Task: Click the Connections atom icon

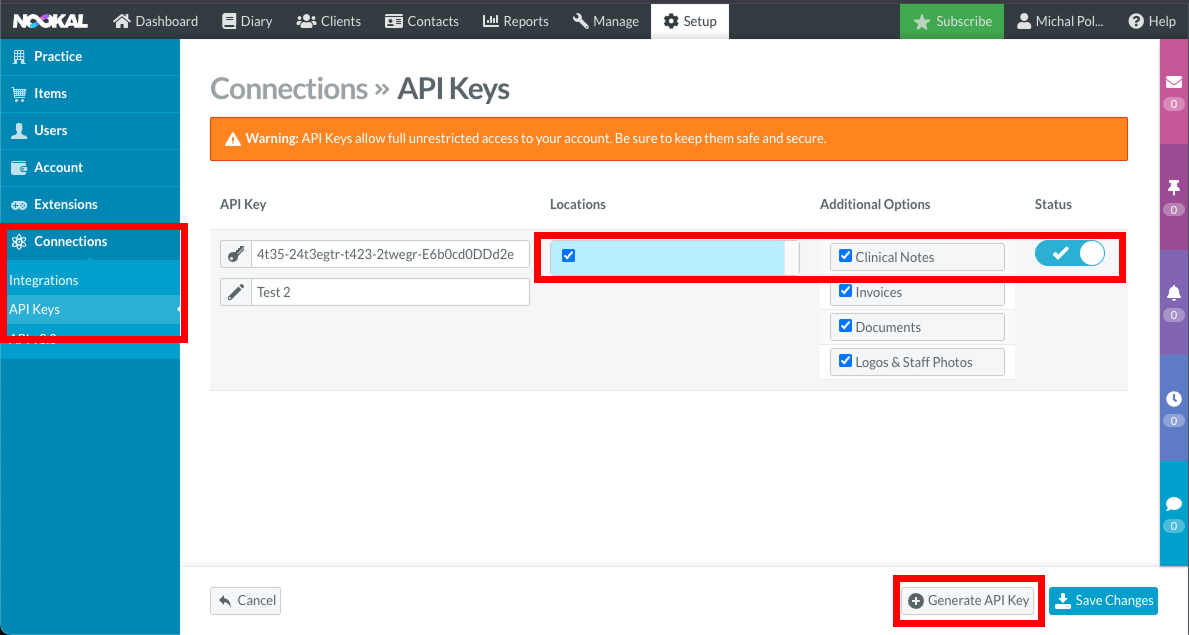Action: (19, 242)
